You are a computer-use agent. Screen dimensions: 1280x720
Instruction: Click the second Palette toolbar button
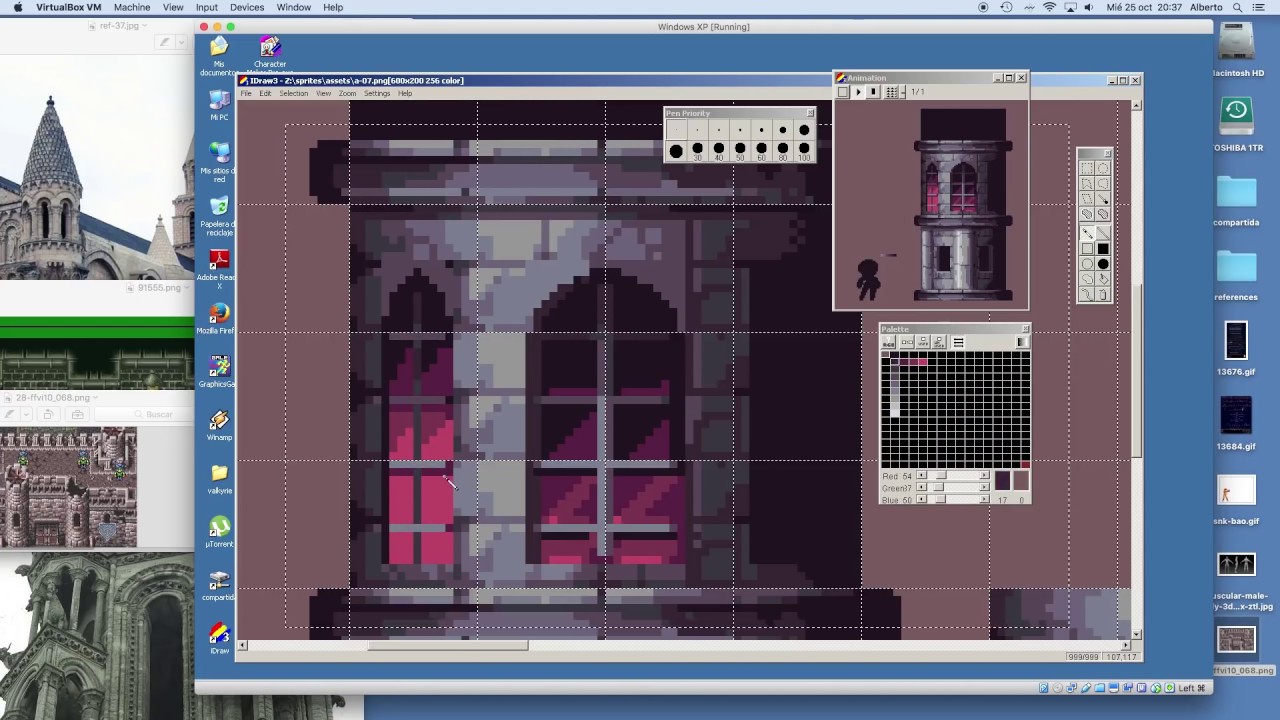907,342
